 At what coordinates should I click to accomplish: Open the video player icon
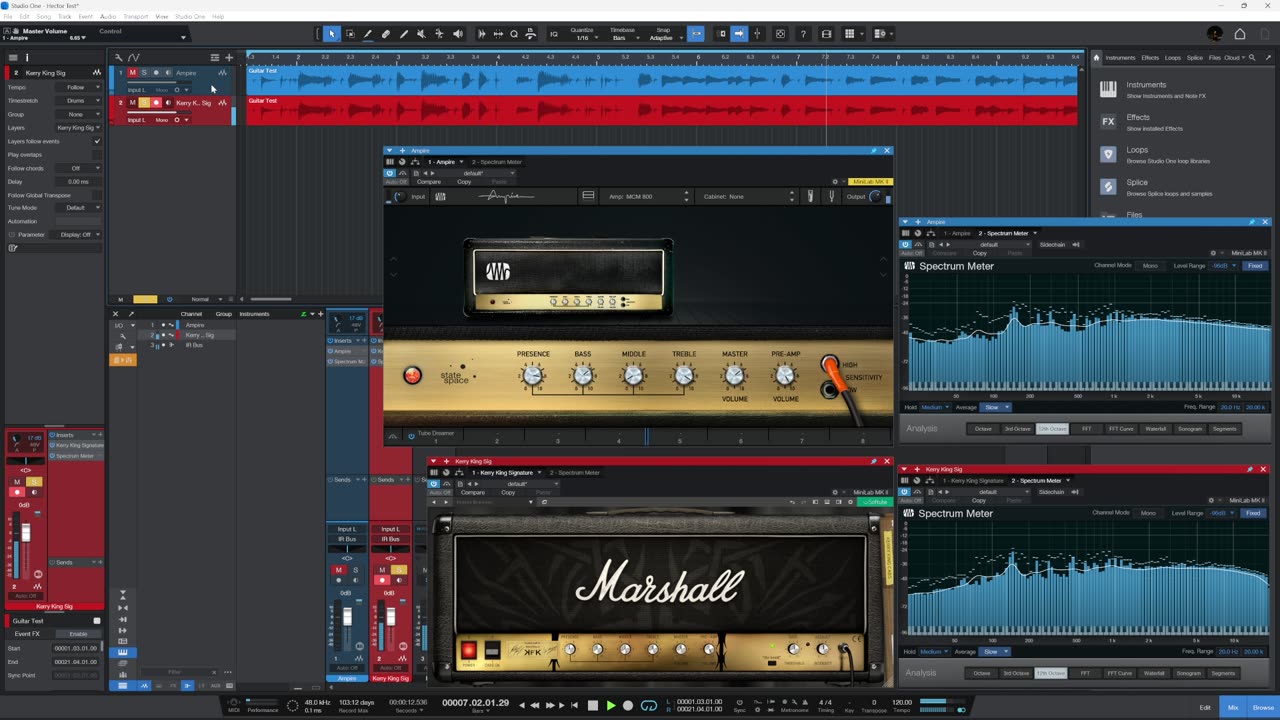tap(826, 34)
